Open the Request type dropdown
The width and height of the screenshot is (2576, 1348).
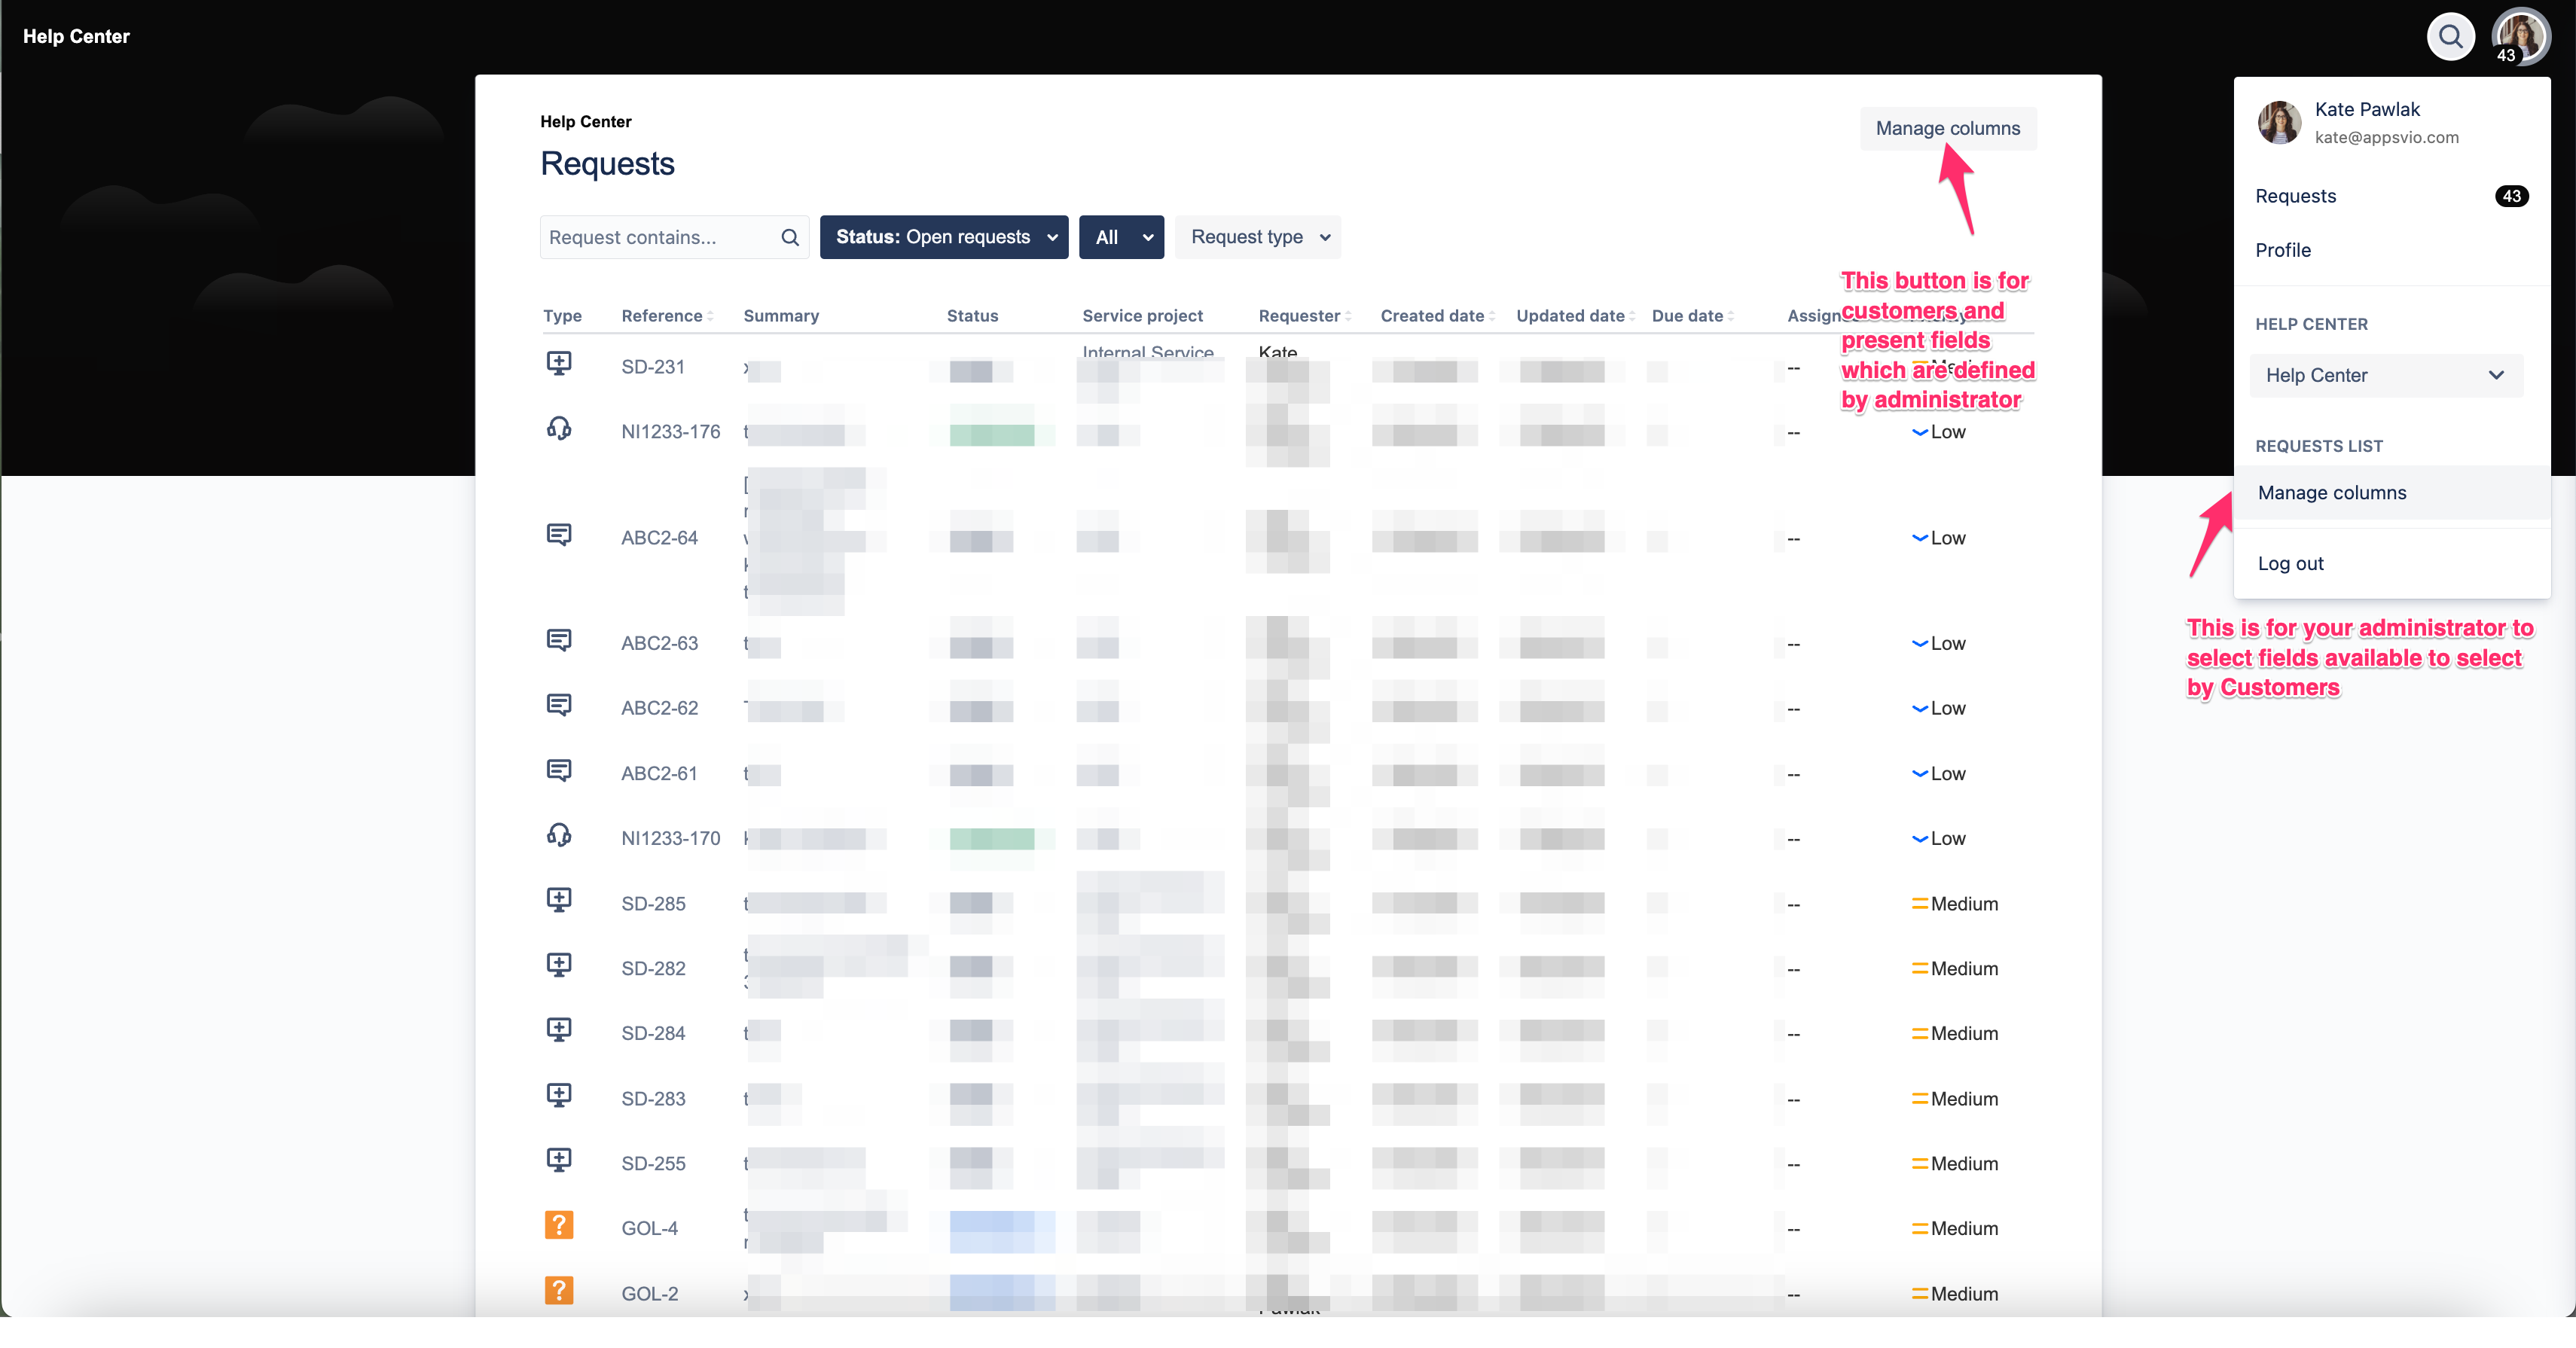tap(1257, 237)
